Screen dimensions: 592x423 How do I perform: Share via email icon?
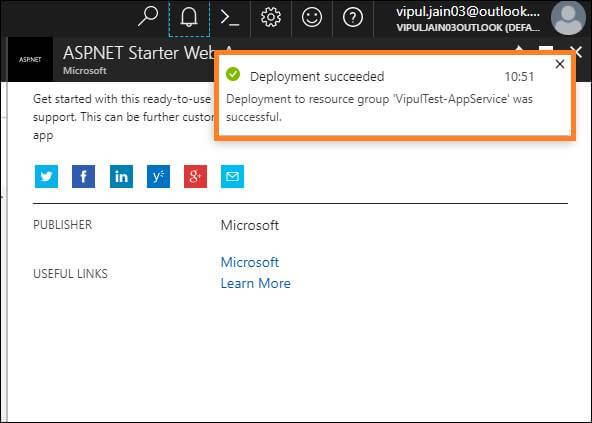[232, 176]
